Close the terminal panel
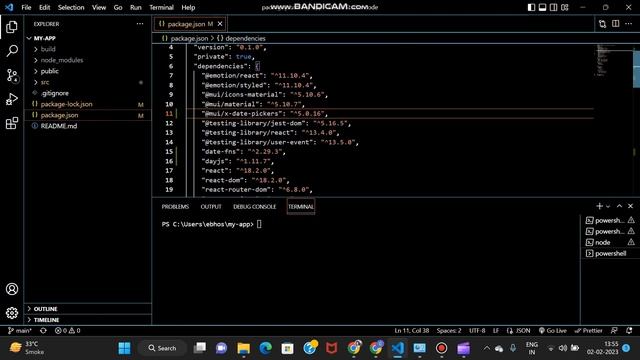This screenshot has width=640, height=360. tap(631, 206)
